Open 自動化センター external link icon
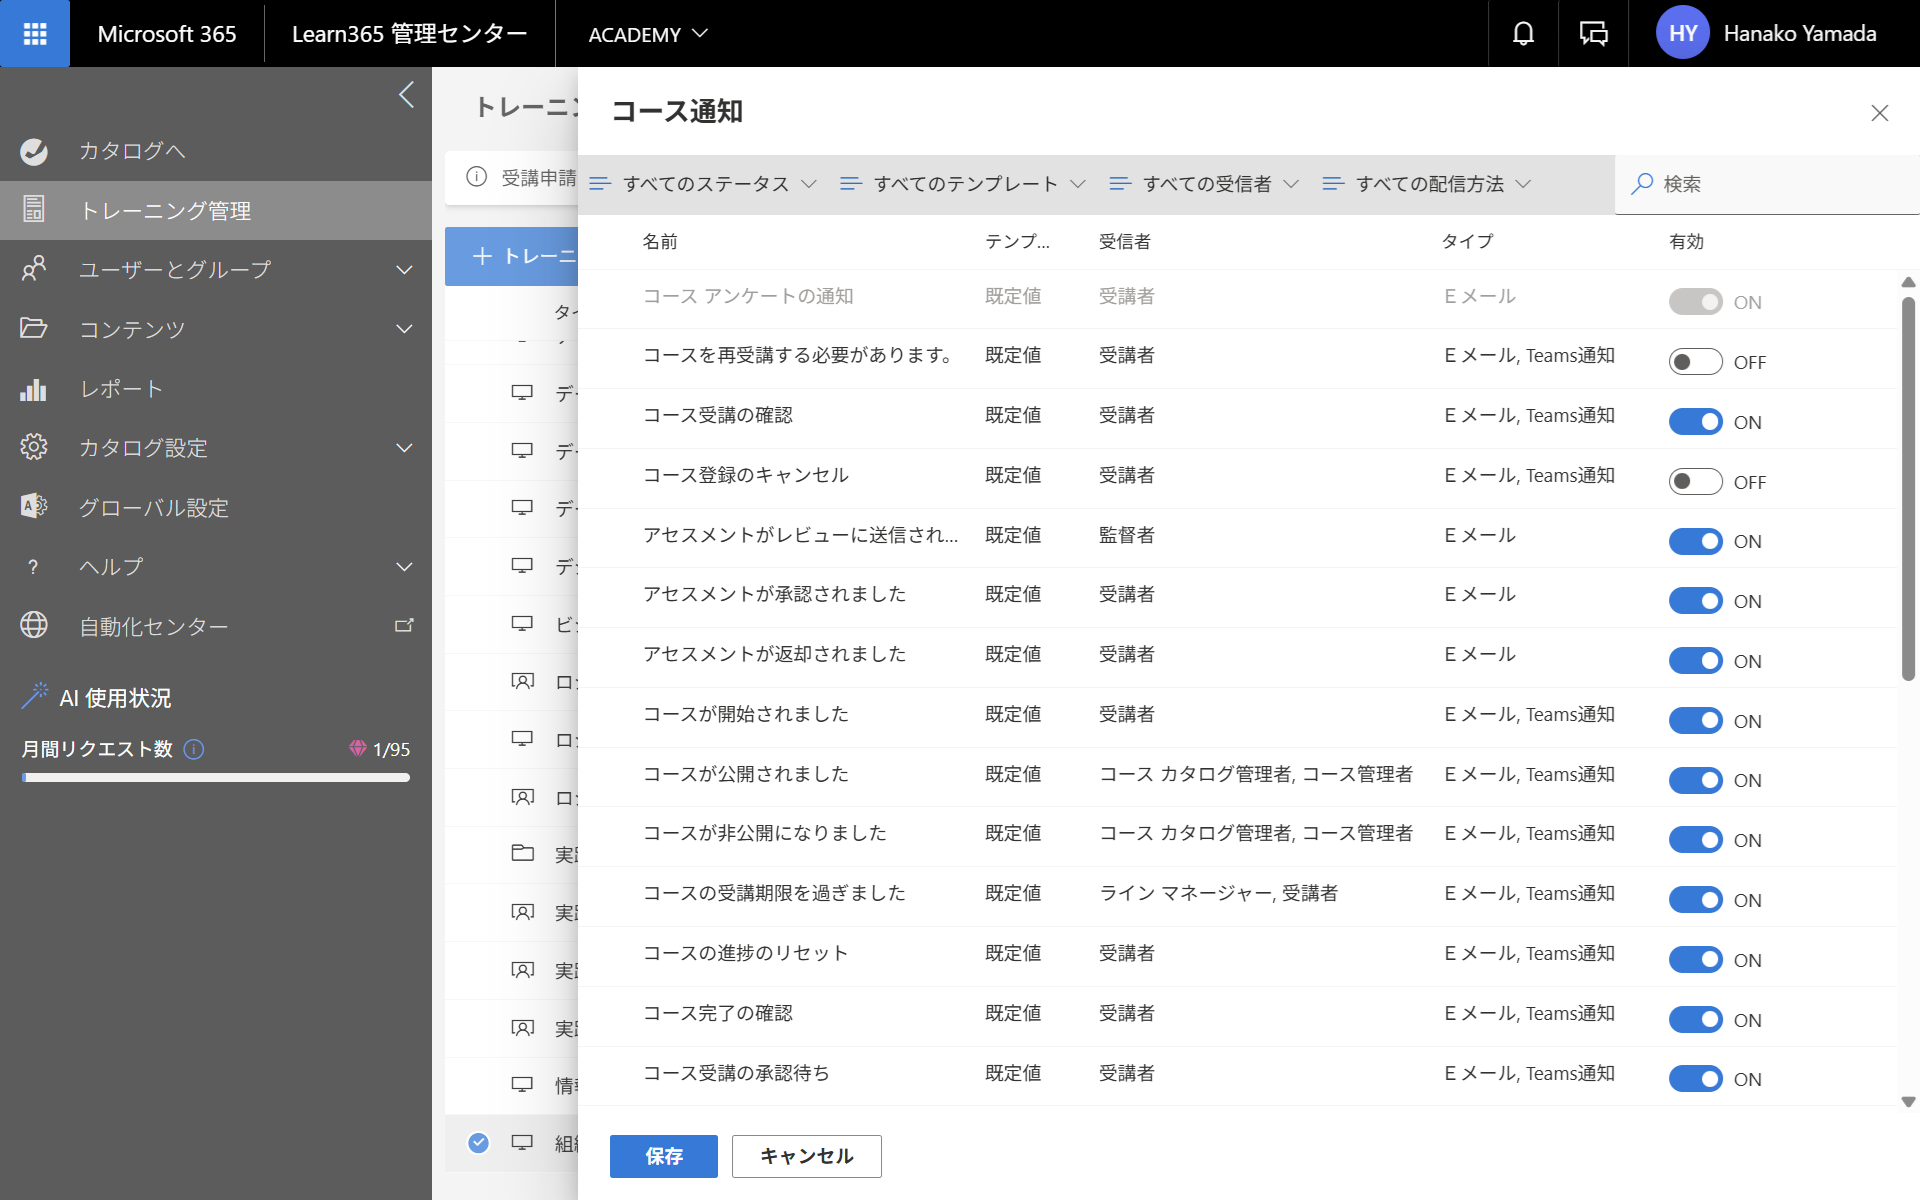1920x1200 pixels. [404, 625]
